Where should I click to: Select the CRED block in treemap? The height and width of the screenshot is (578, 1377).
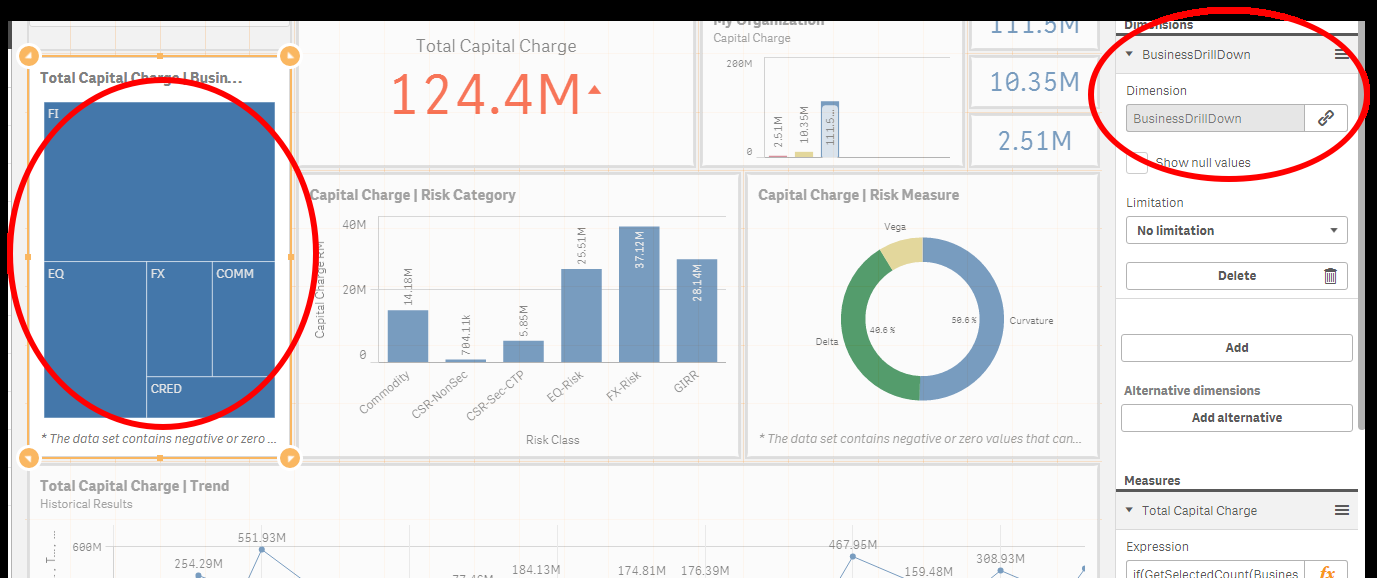tap(210, 398)
